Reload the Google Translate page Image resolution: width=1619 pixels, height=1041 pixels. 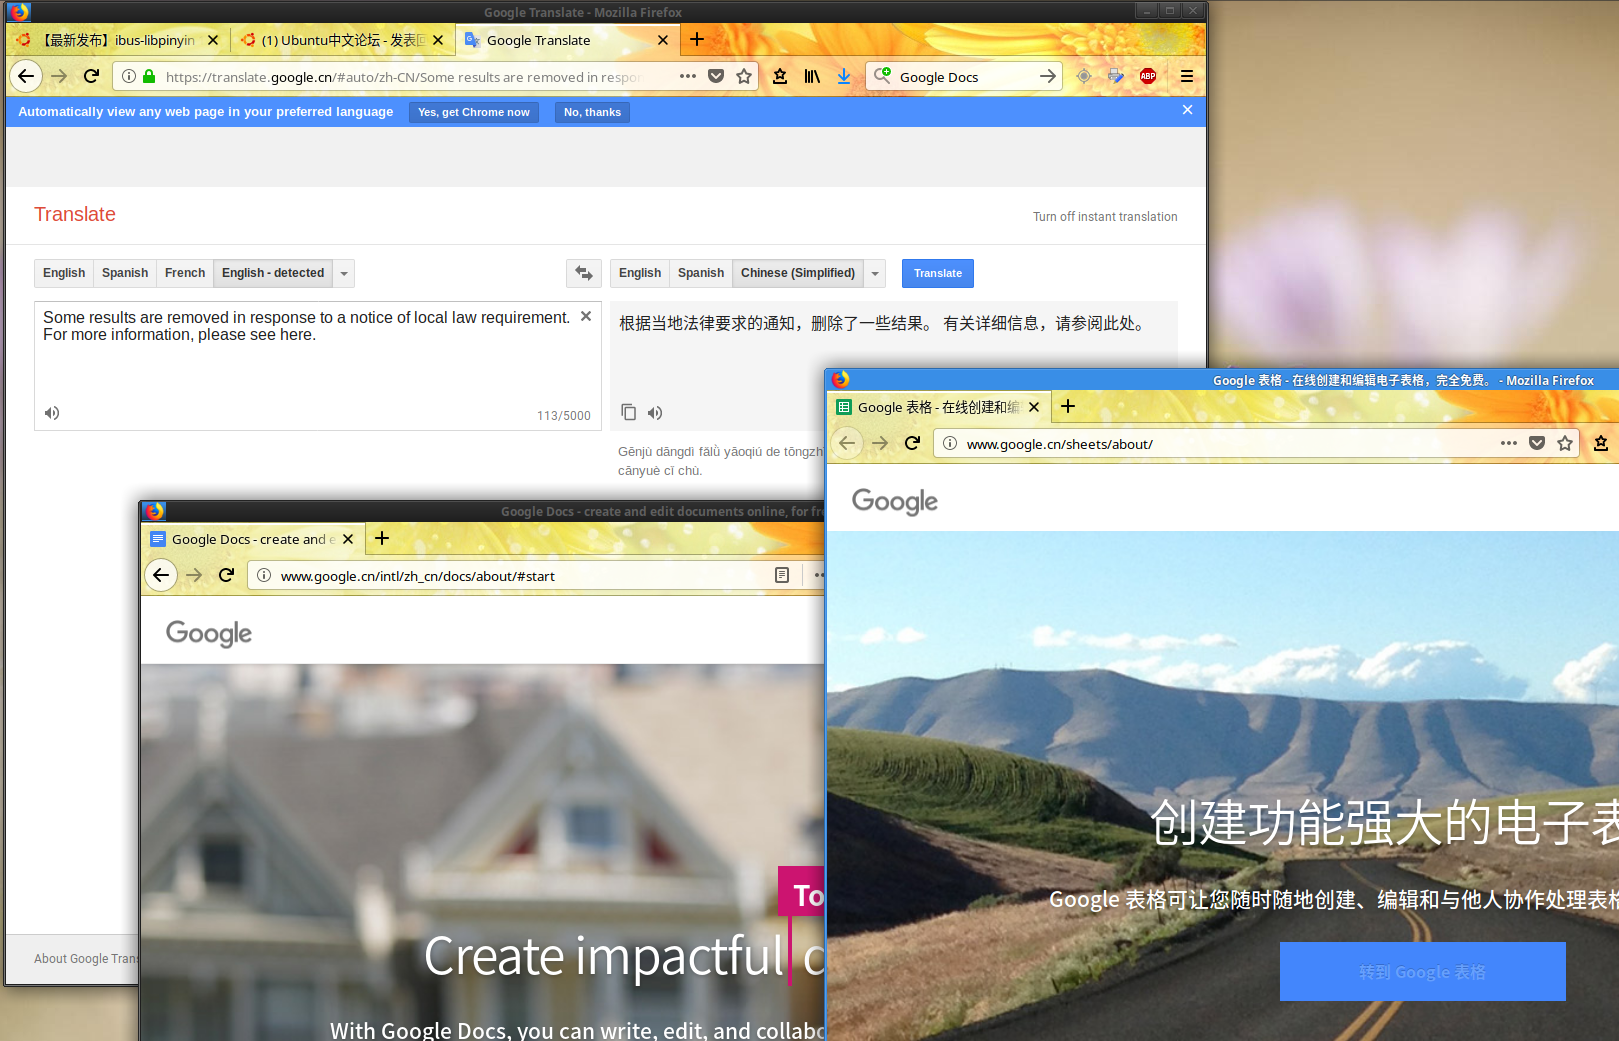(x=91, y=76)
